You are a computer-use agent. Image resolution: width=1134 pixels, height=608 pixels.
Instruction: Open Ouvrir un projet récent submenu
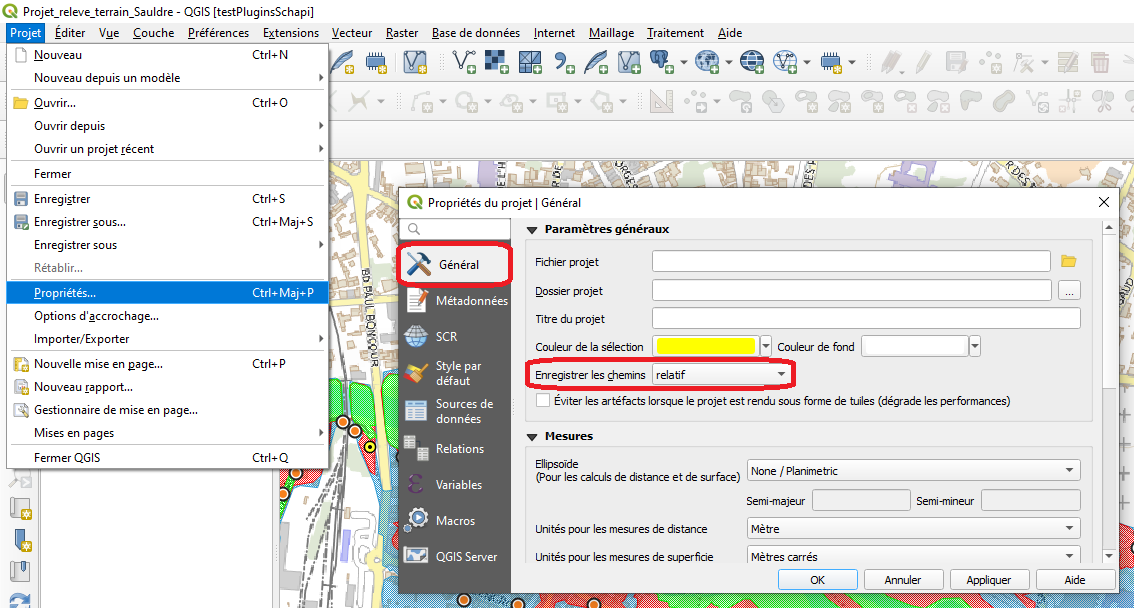tap(167, 149)
